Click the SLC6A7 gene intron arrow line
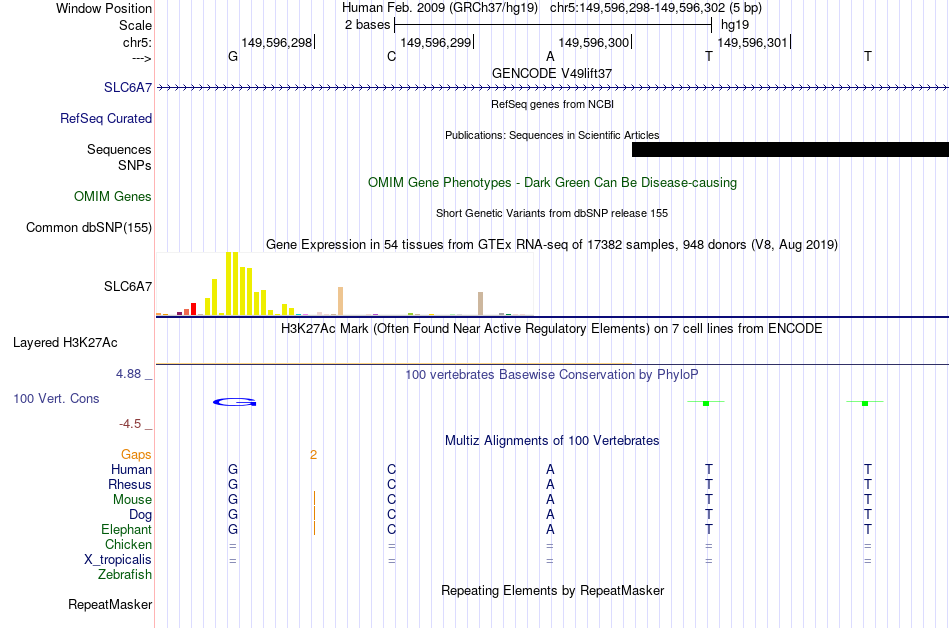Screen dimensions: 950x628 [x=552, y=88]
